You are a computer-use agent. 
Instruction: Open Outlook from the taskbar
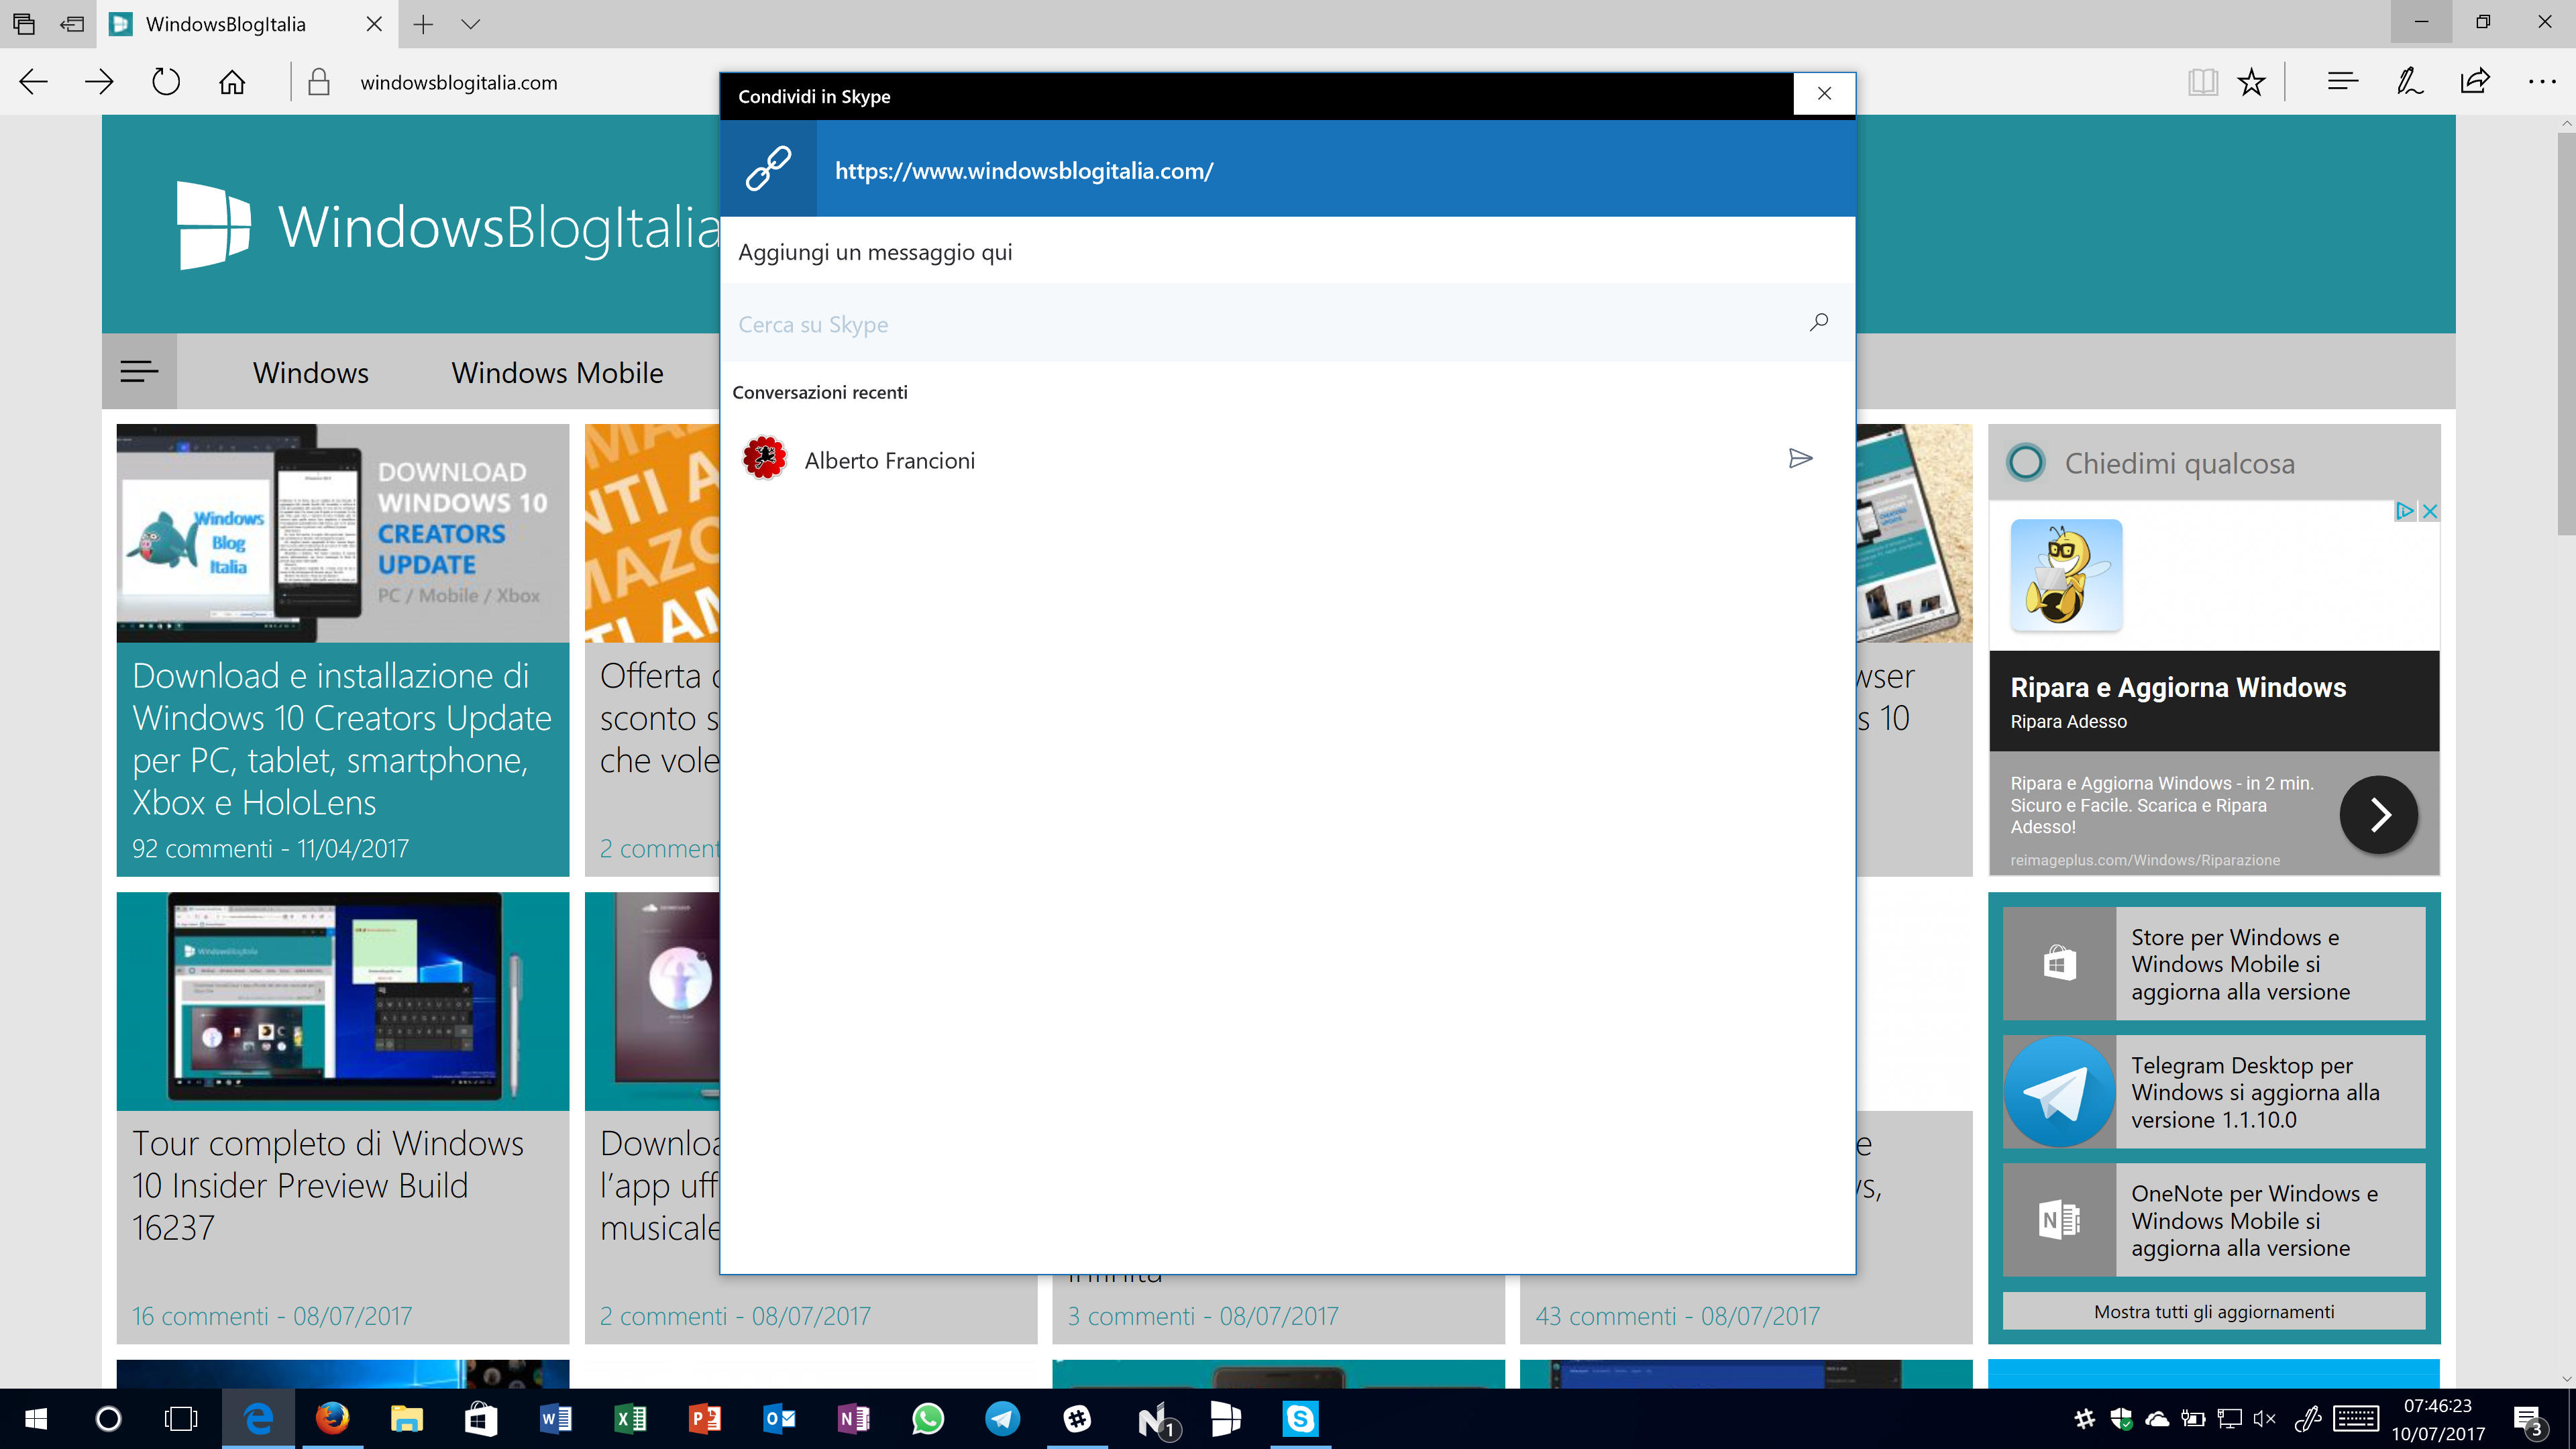tap(779, 1419)
